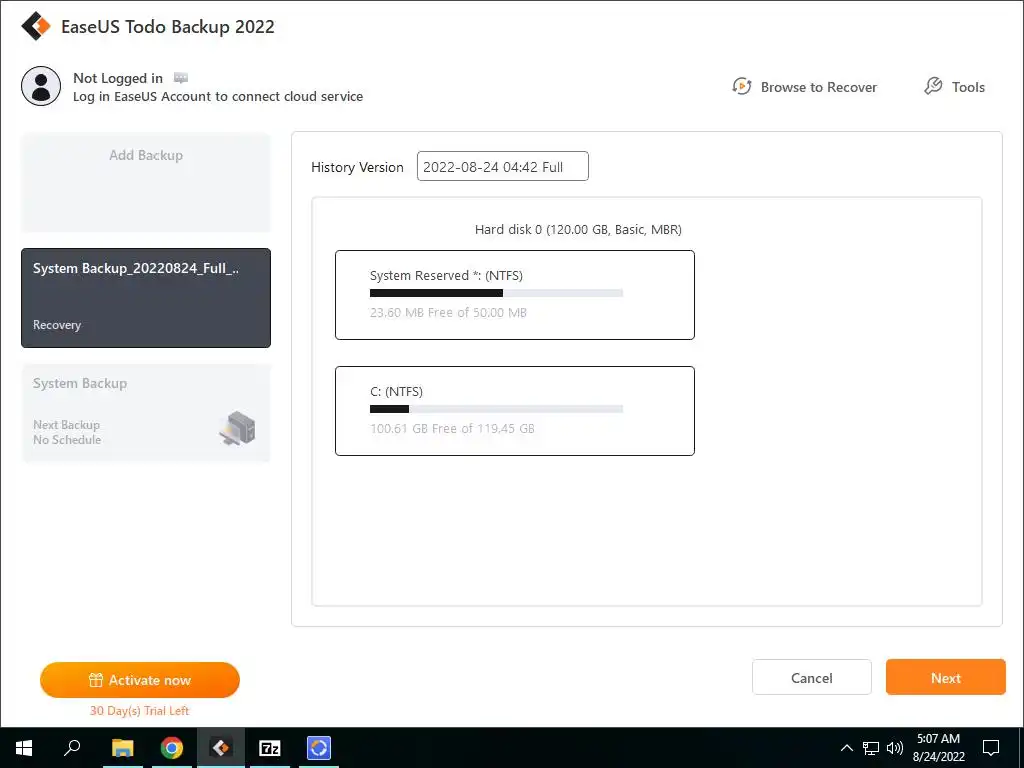Click Log in EaseUS Account link text
Screen dimensions: 1024x768
click(x=217, y=97)
